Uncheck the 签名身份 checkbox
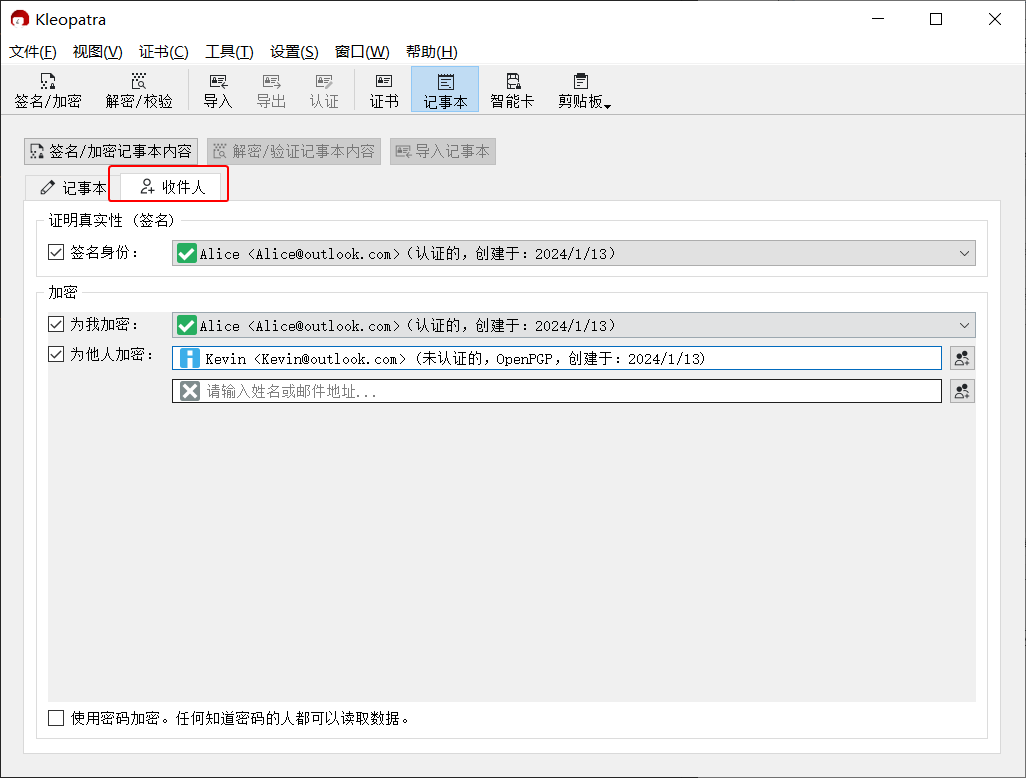The image size is (1026, 778). 56,252
